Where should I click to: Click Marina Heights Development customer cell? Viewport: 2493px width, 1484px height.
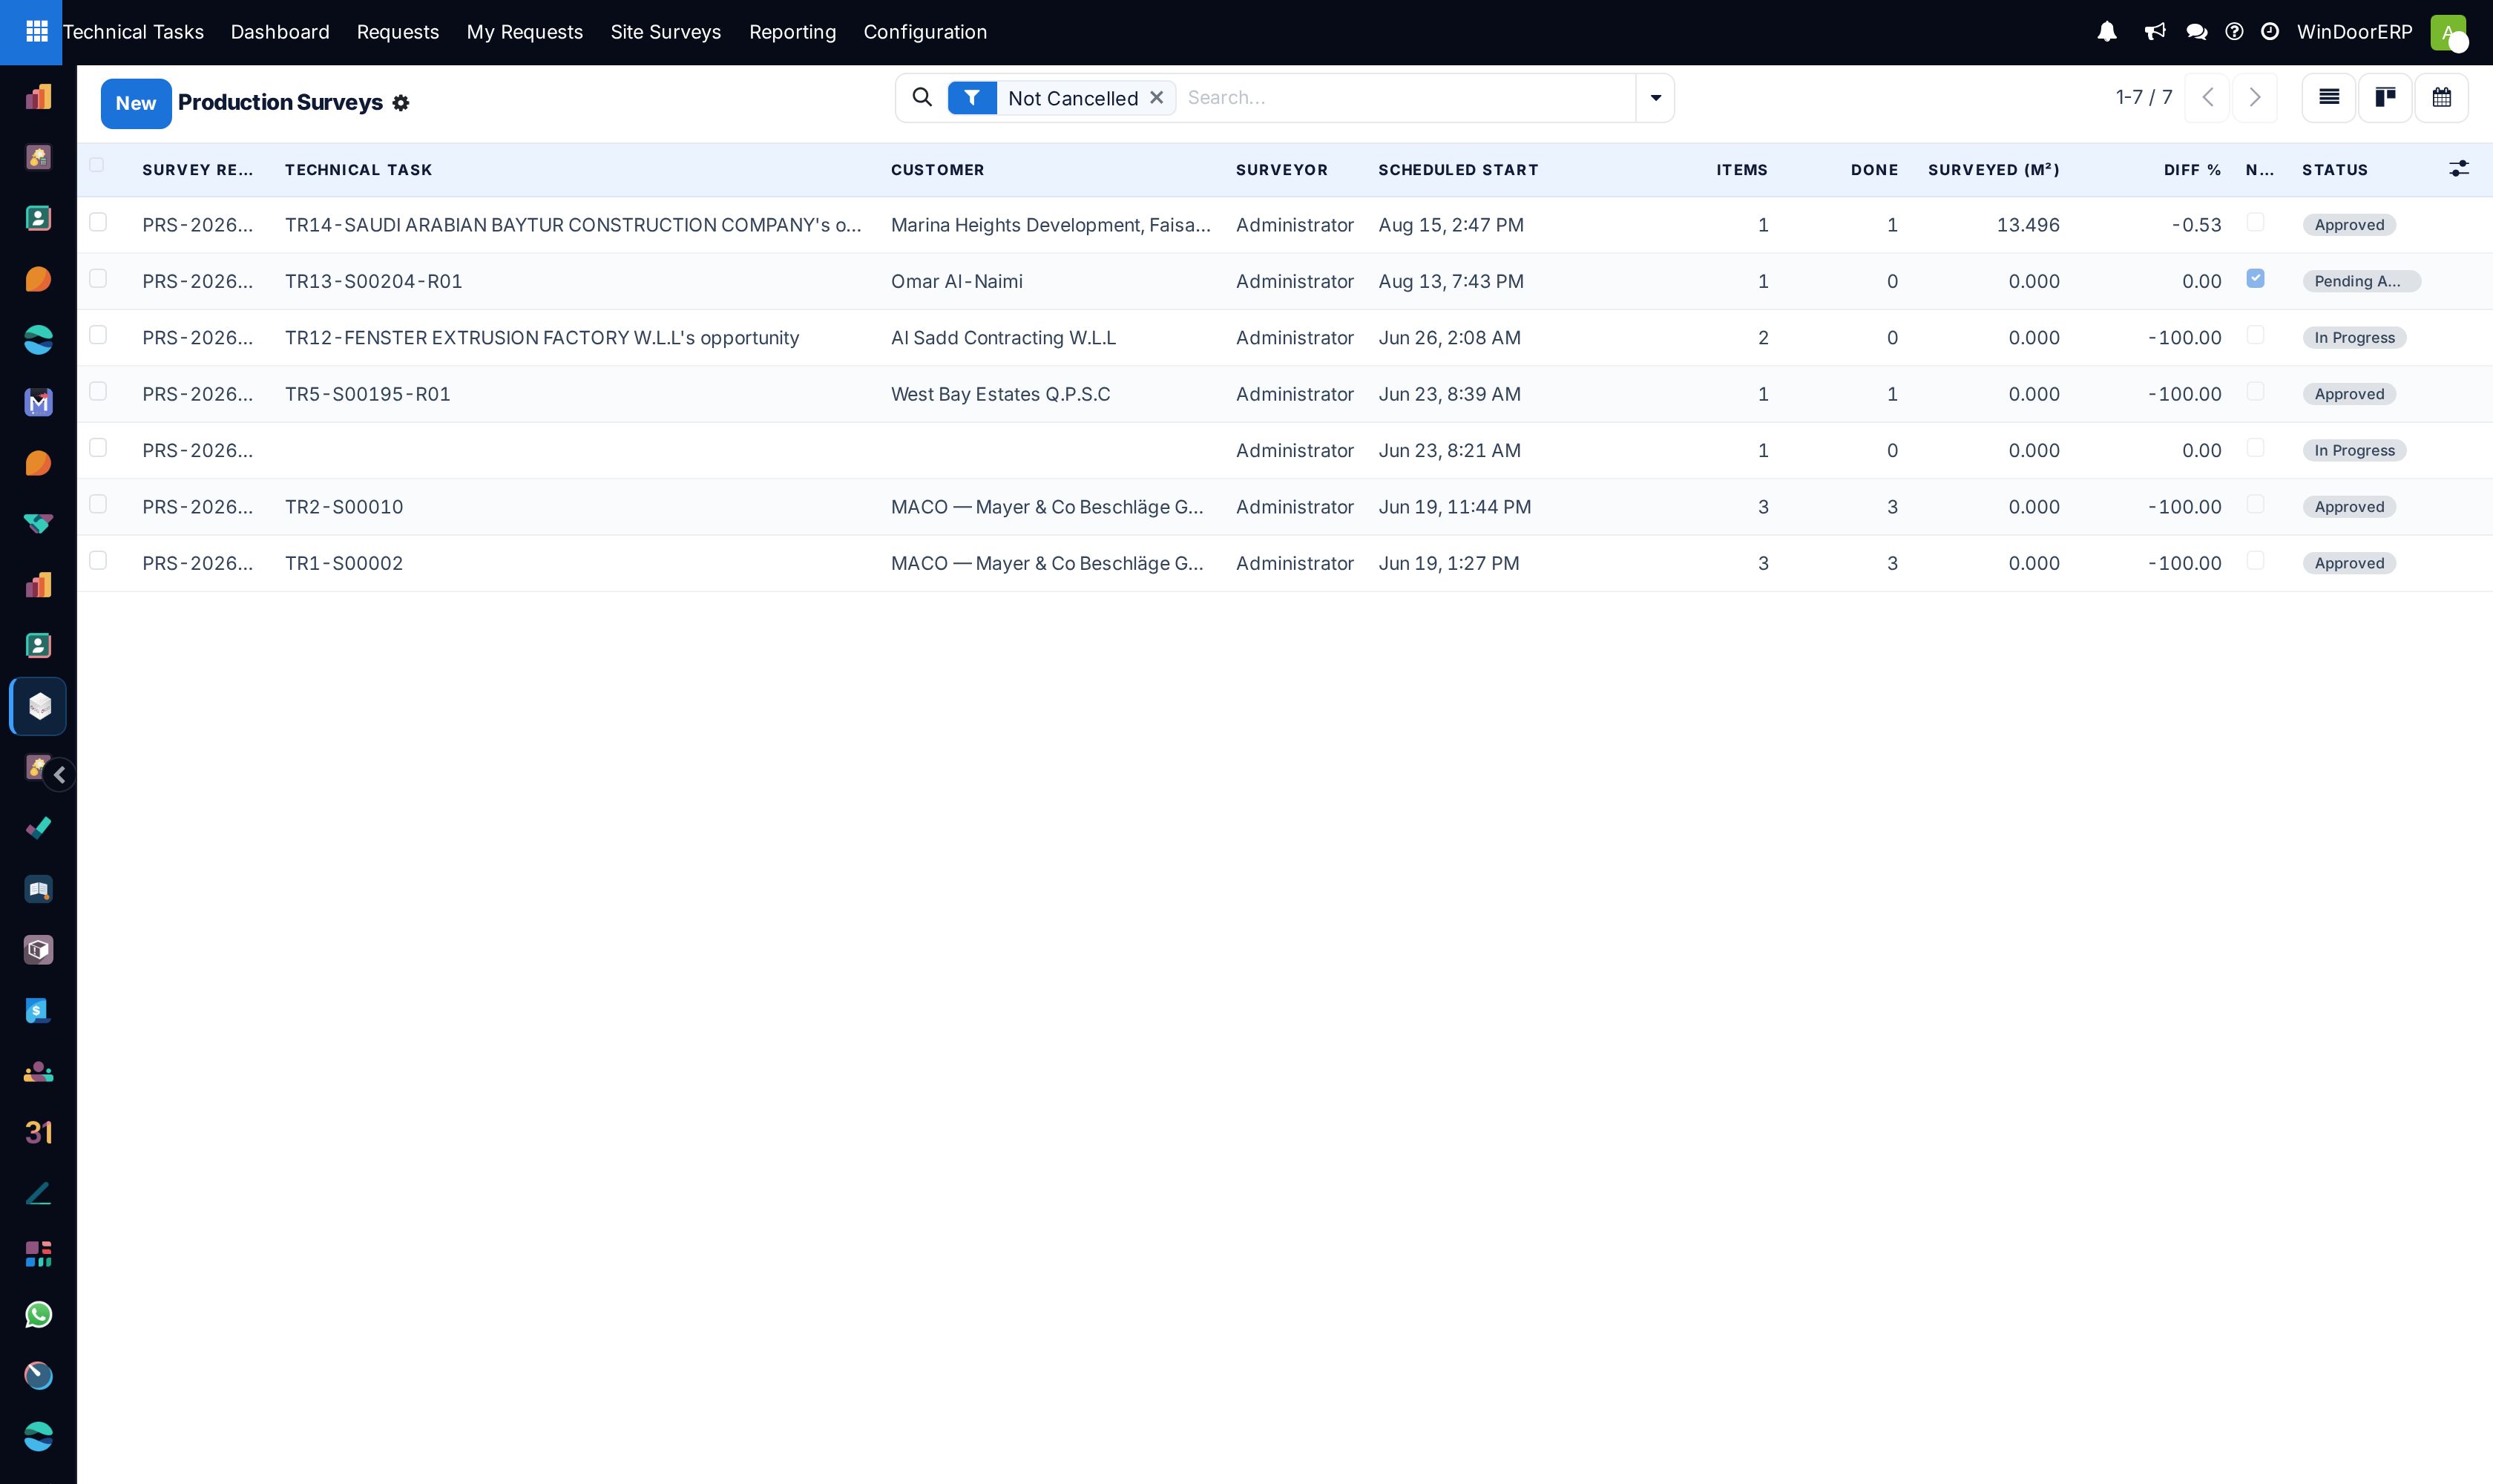click(x=1051, y=225)
